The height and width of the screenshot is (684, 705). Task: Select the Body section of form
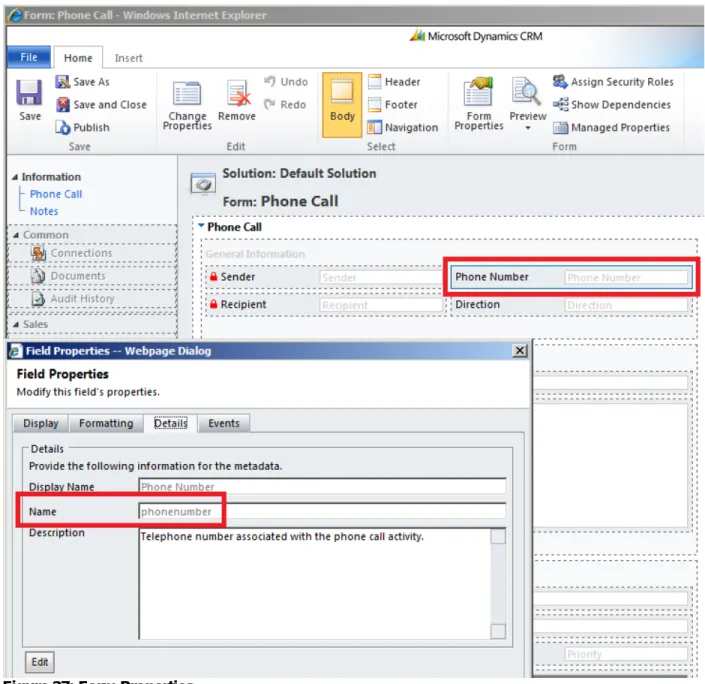pos(342,104)
